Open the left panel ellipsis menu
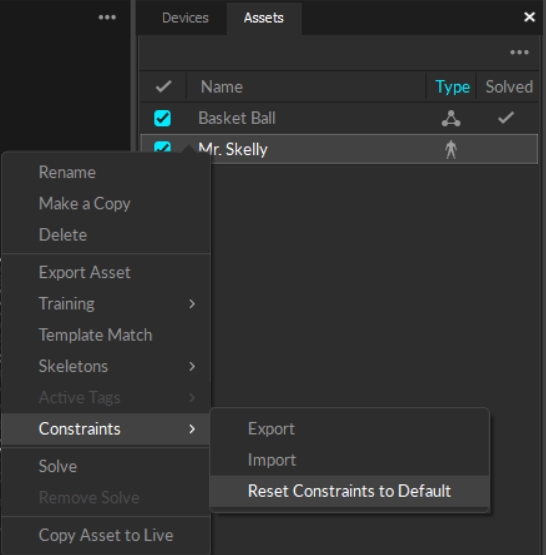Viewport: 546px width, 555px height. pyautogui.click(x=107, y=17)
